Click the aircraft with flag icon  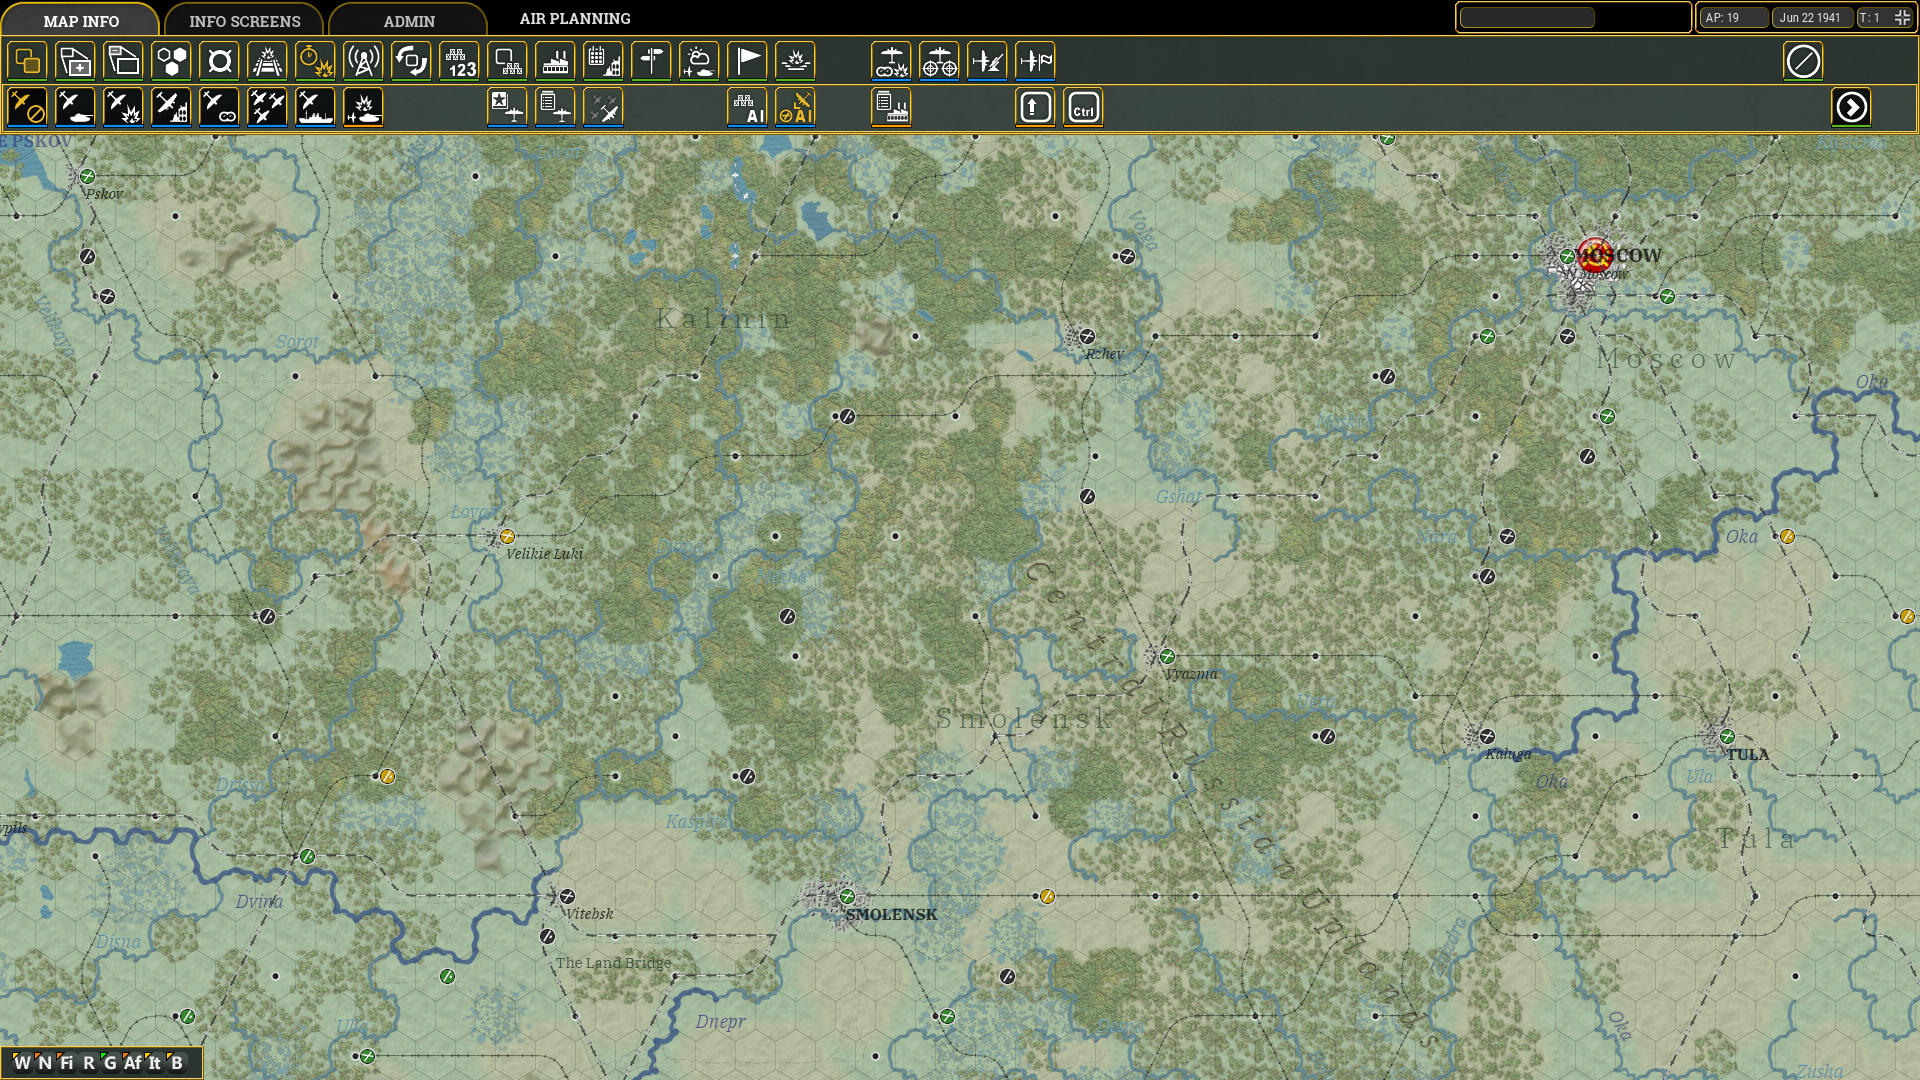(x=1035, y=61)
